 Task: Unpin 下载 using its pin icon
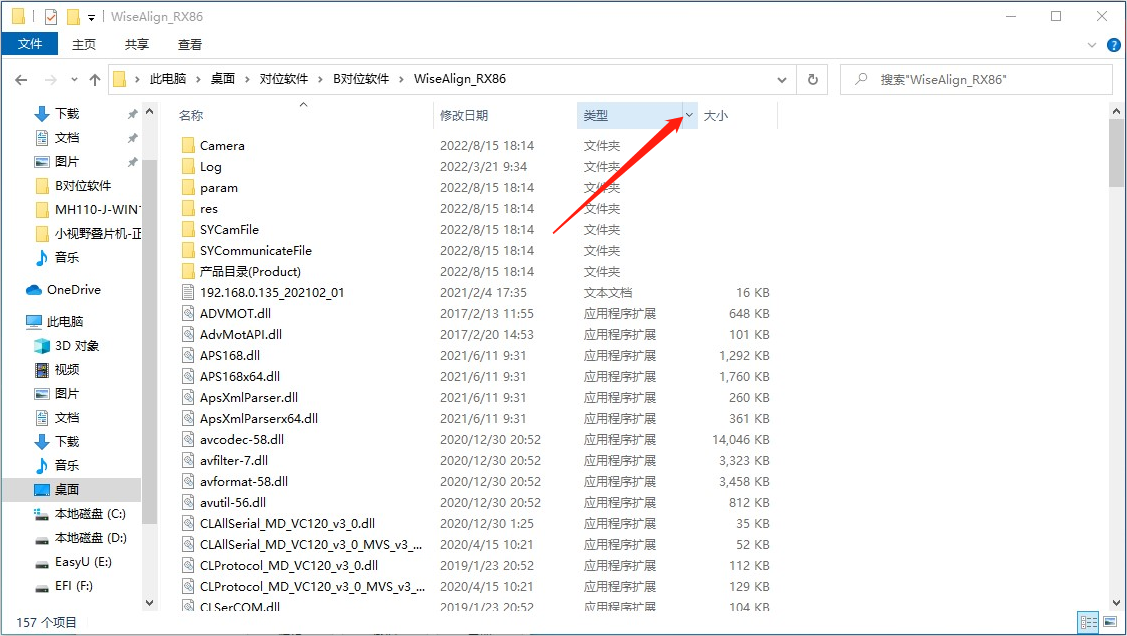[x=132, y=114]
